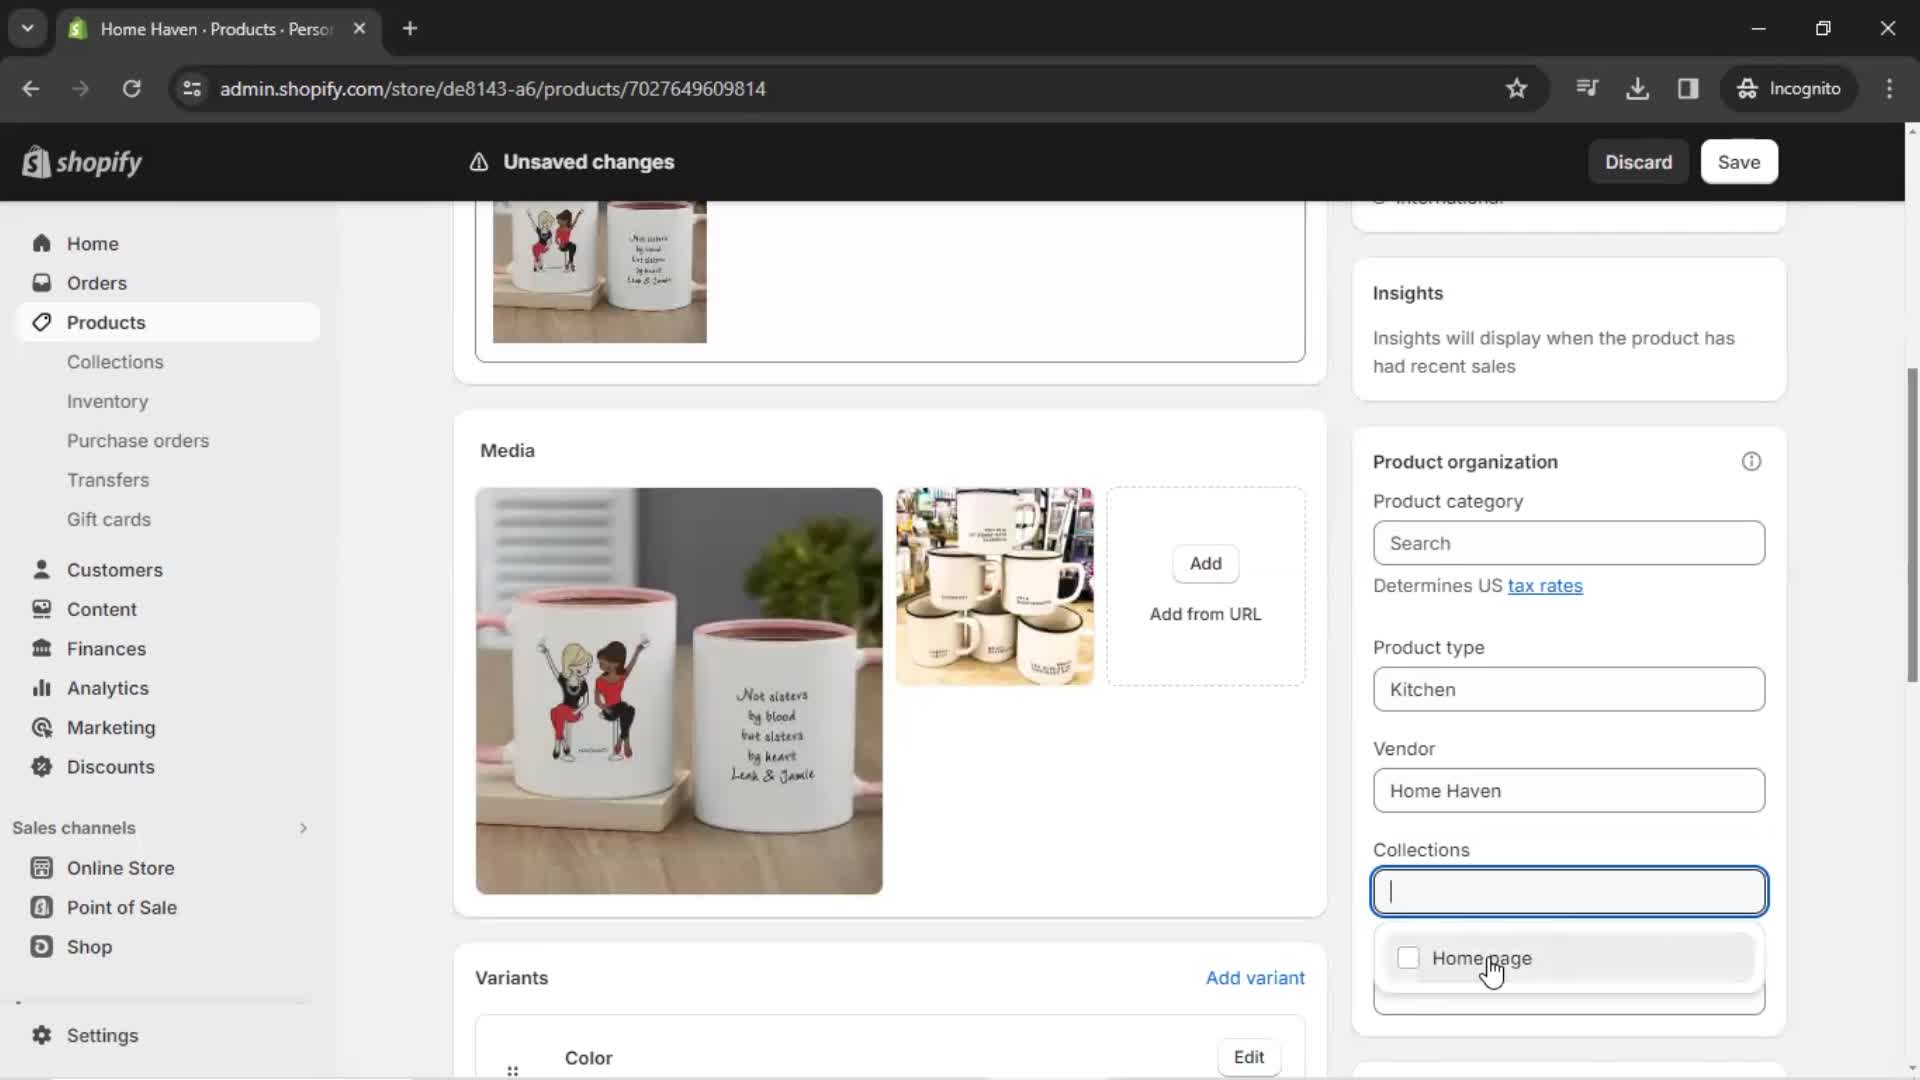Expand Sales channels section
This screenshot has height=1080, width=1920.
[x=302, y=827]
